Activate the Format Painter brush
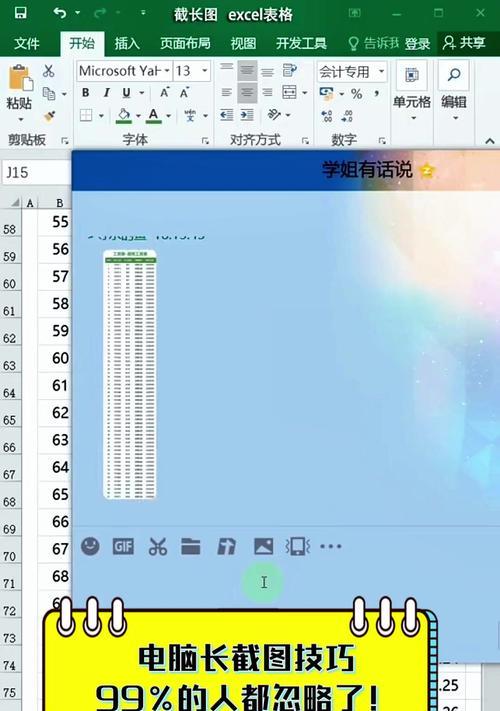500x711 pixels. point(49,117)
